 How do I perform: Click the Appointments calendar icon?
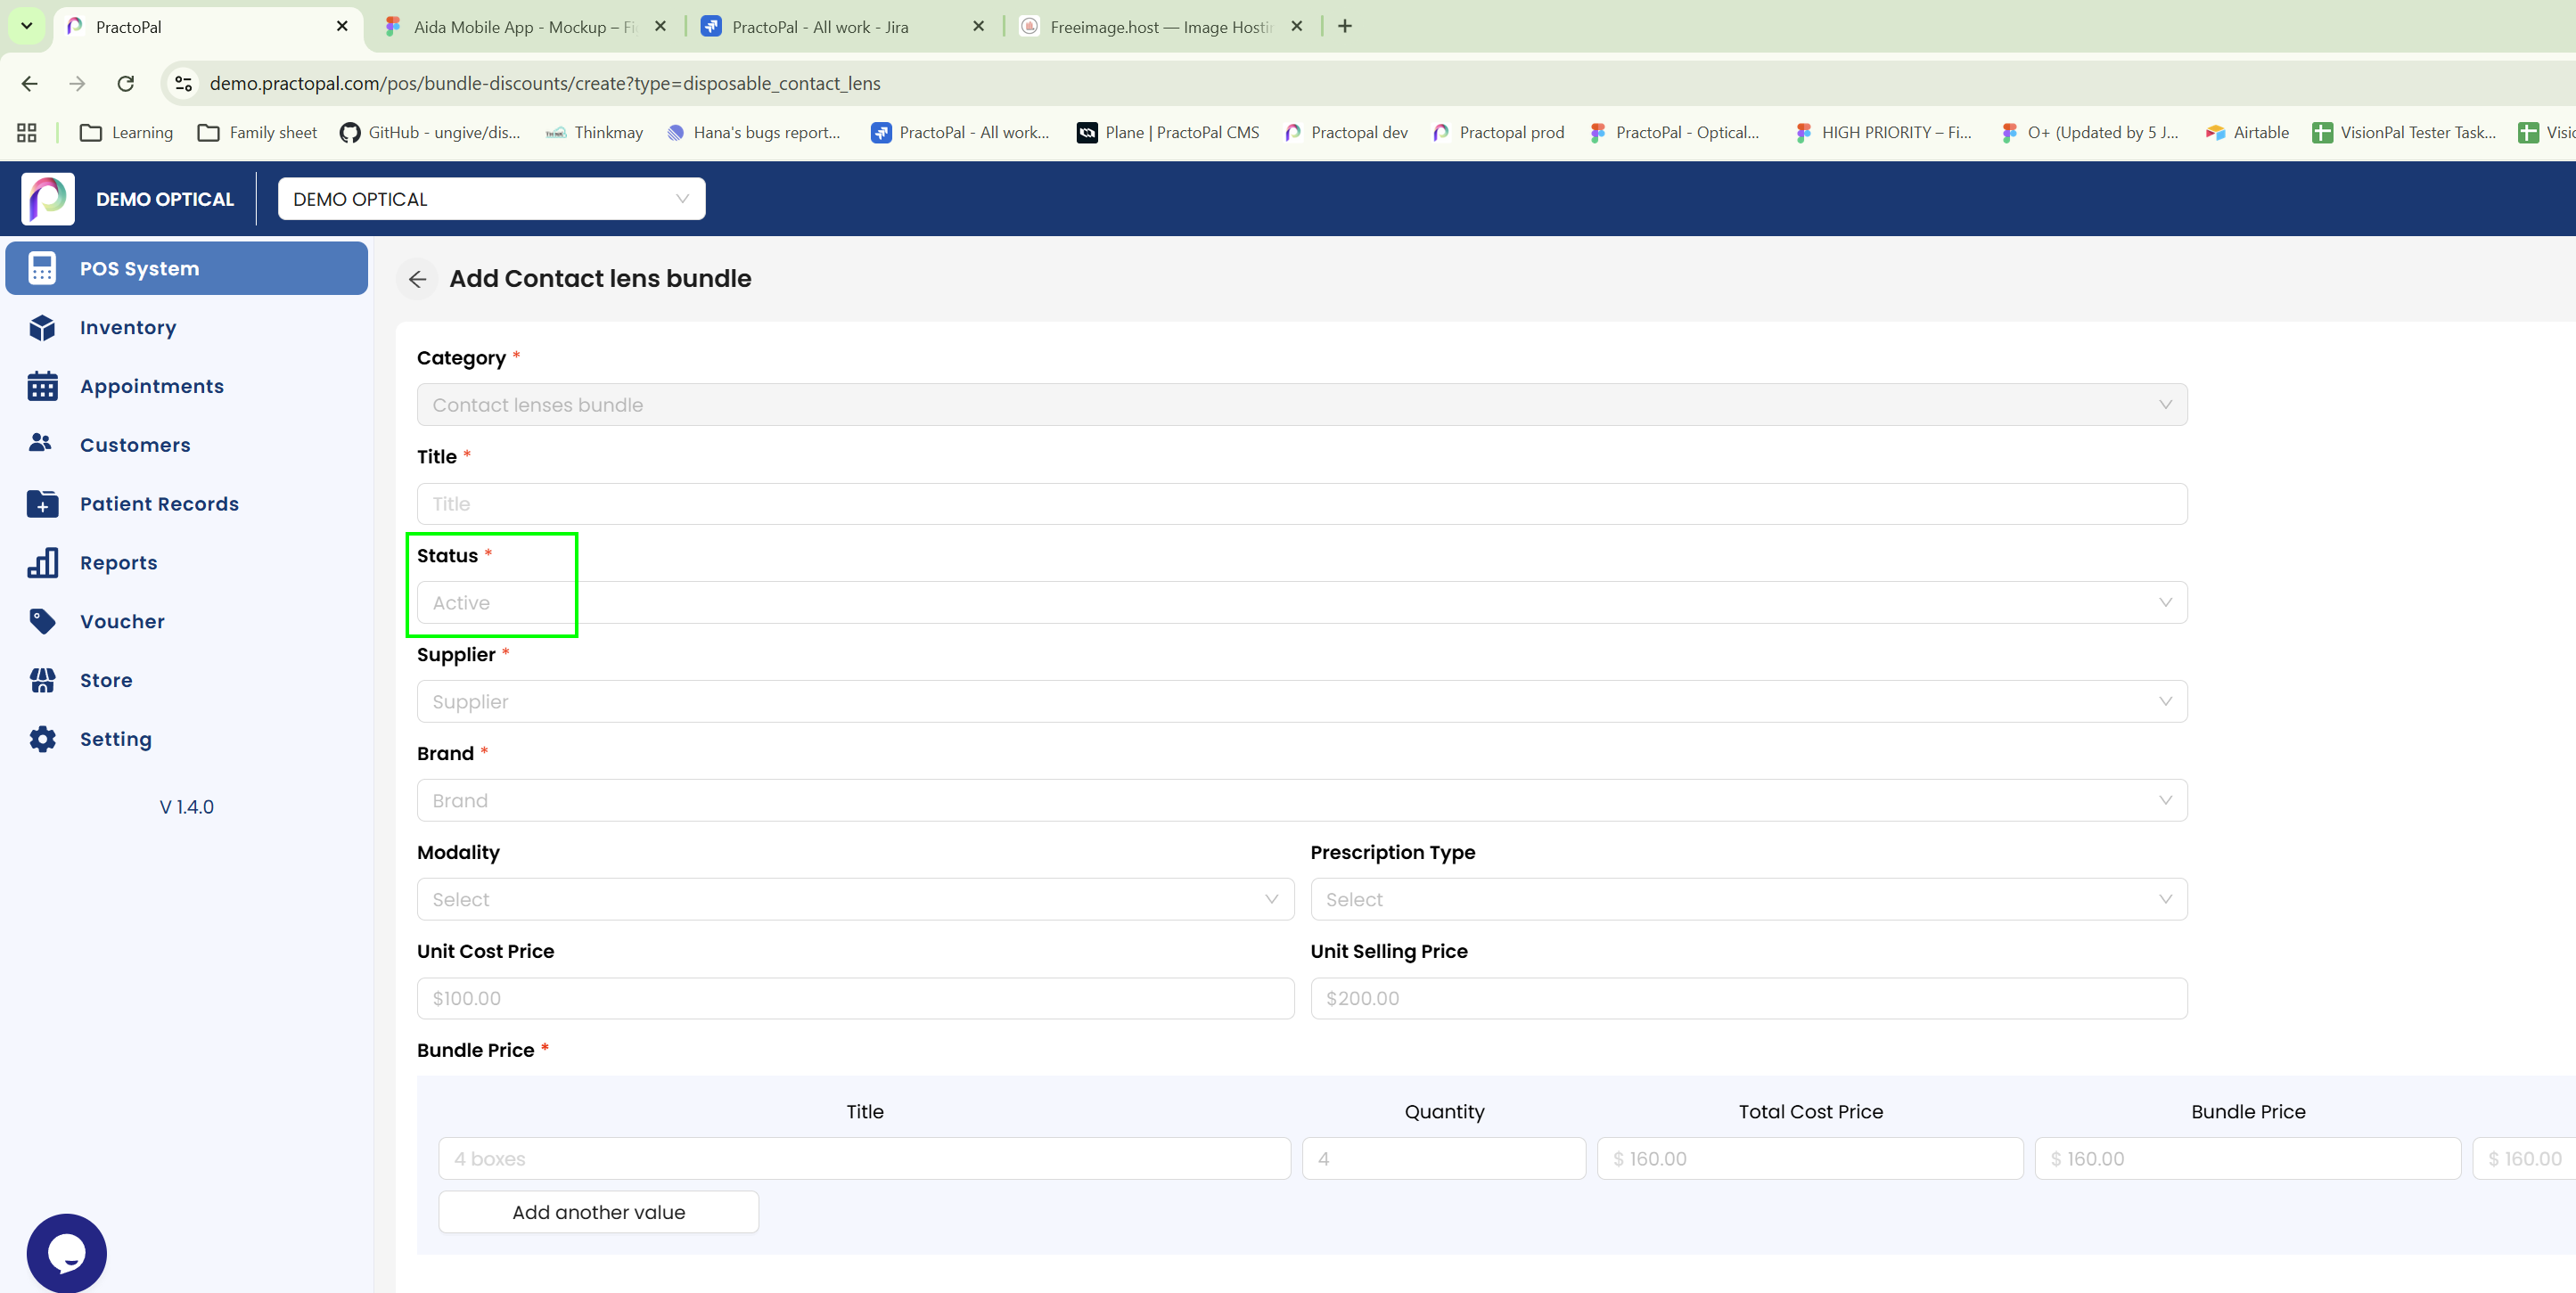click(42, 386)
